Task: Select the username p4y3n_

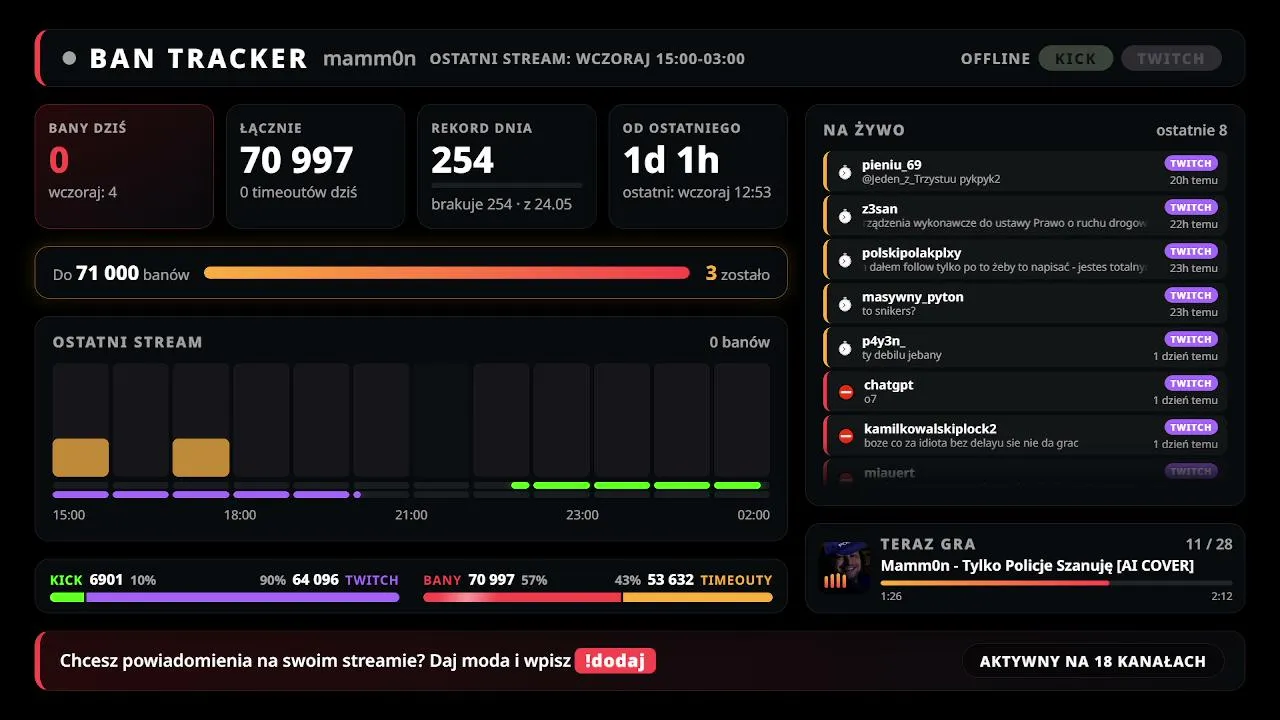Action: point(883,341)
